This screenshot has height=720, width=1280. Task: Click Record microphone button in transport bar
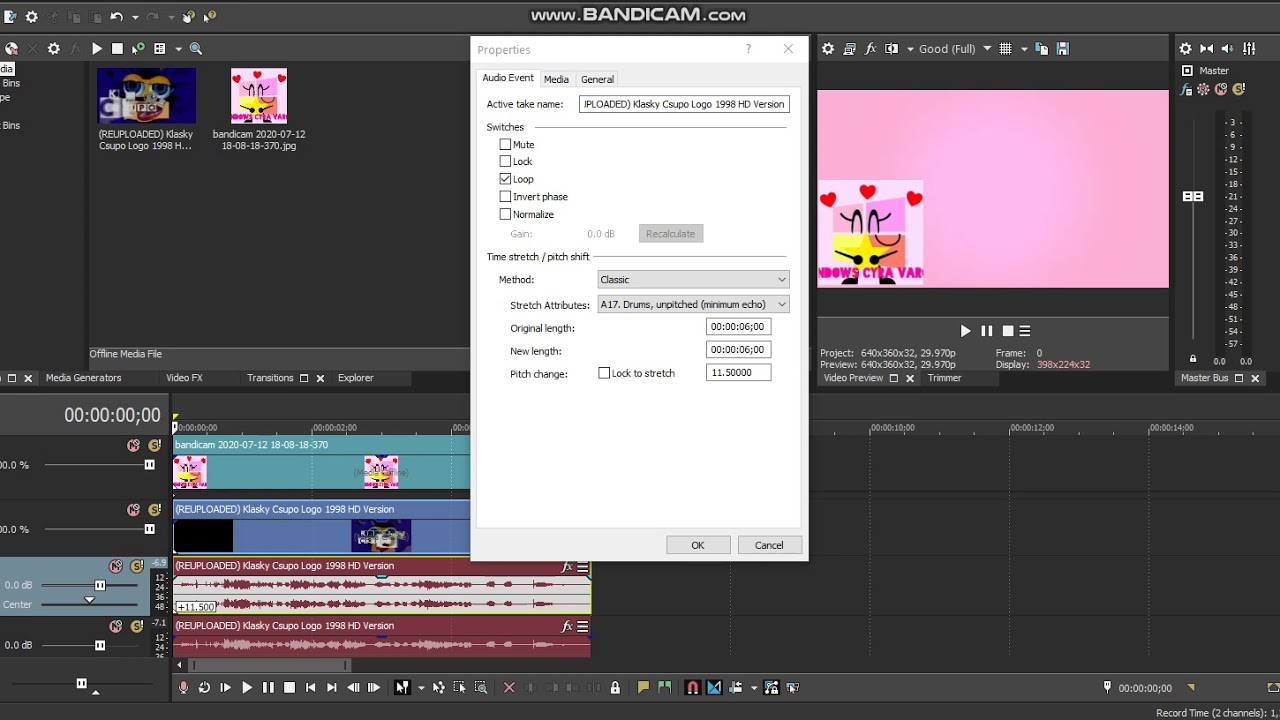pyautogui.click(x=183, y=687)
